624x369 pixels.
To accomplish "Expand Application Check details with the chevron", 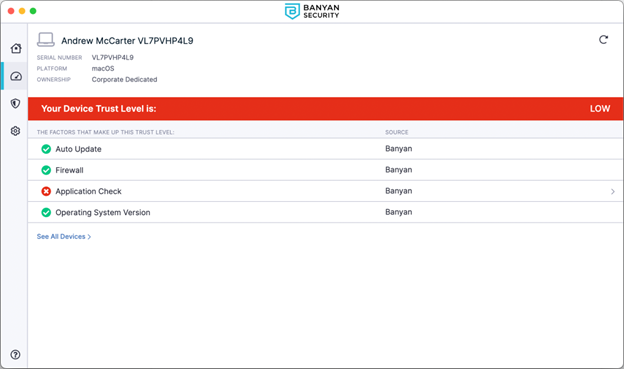I will [612, 191].
